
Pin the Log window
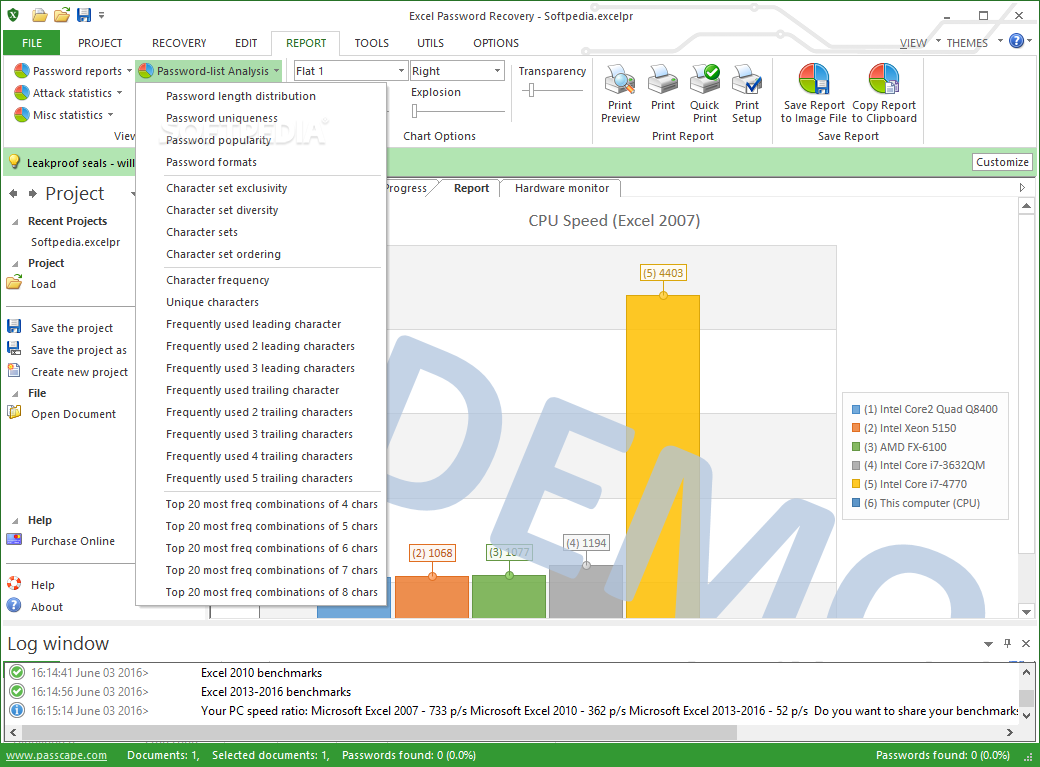coord(1008,643)
